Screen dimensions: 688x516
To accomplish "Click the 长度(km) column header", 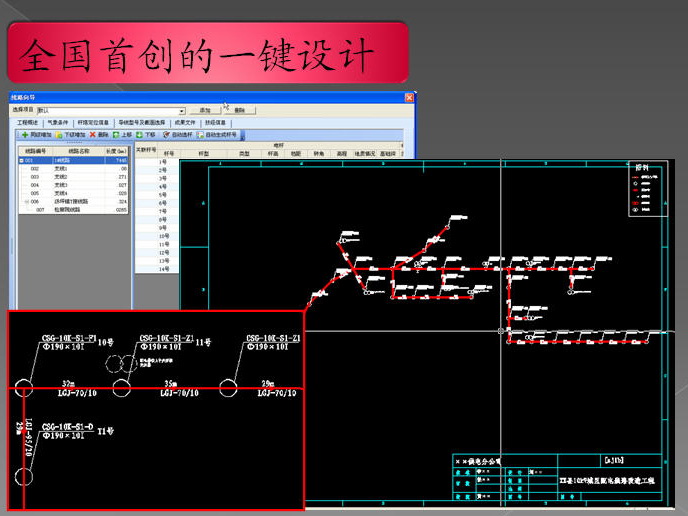I will pyautogui.click(x=116, y=151).
